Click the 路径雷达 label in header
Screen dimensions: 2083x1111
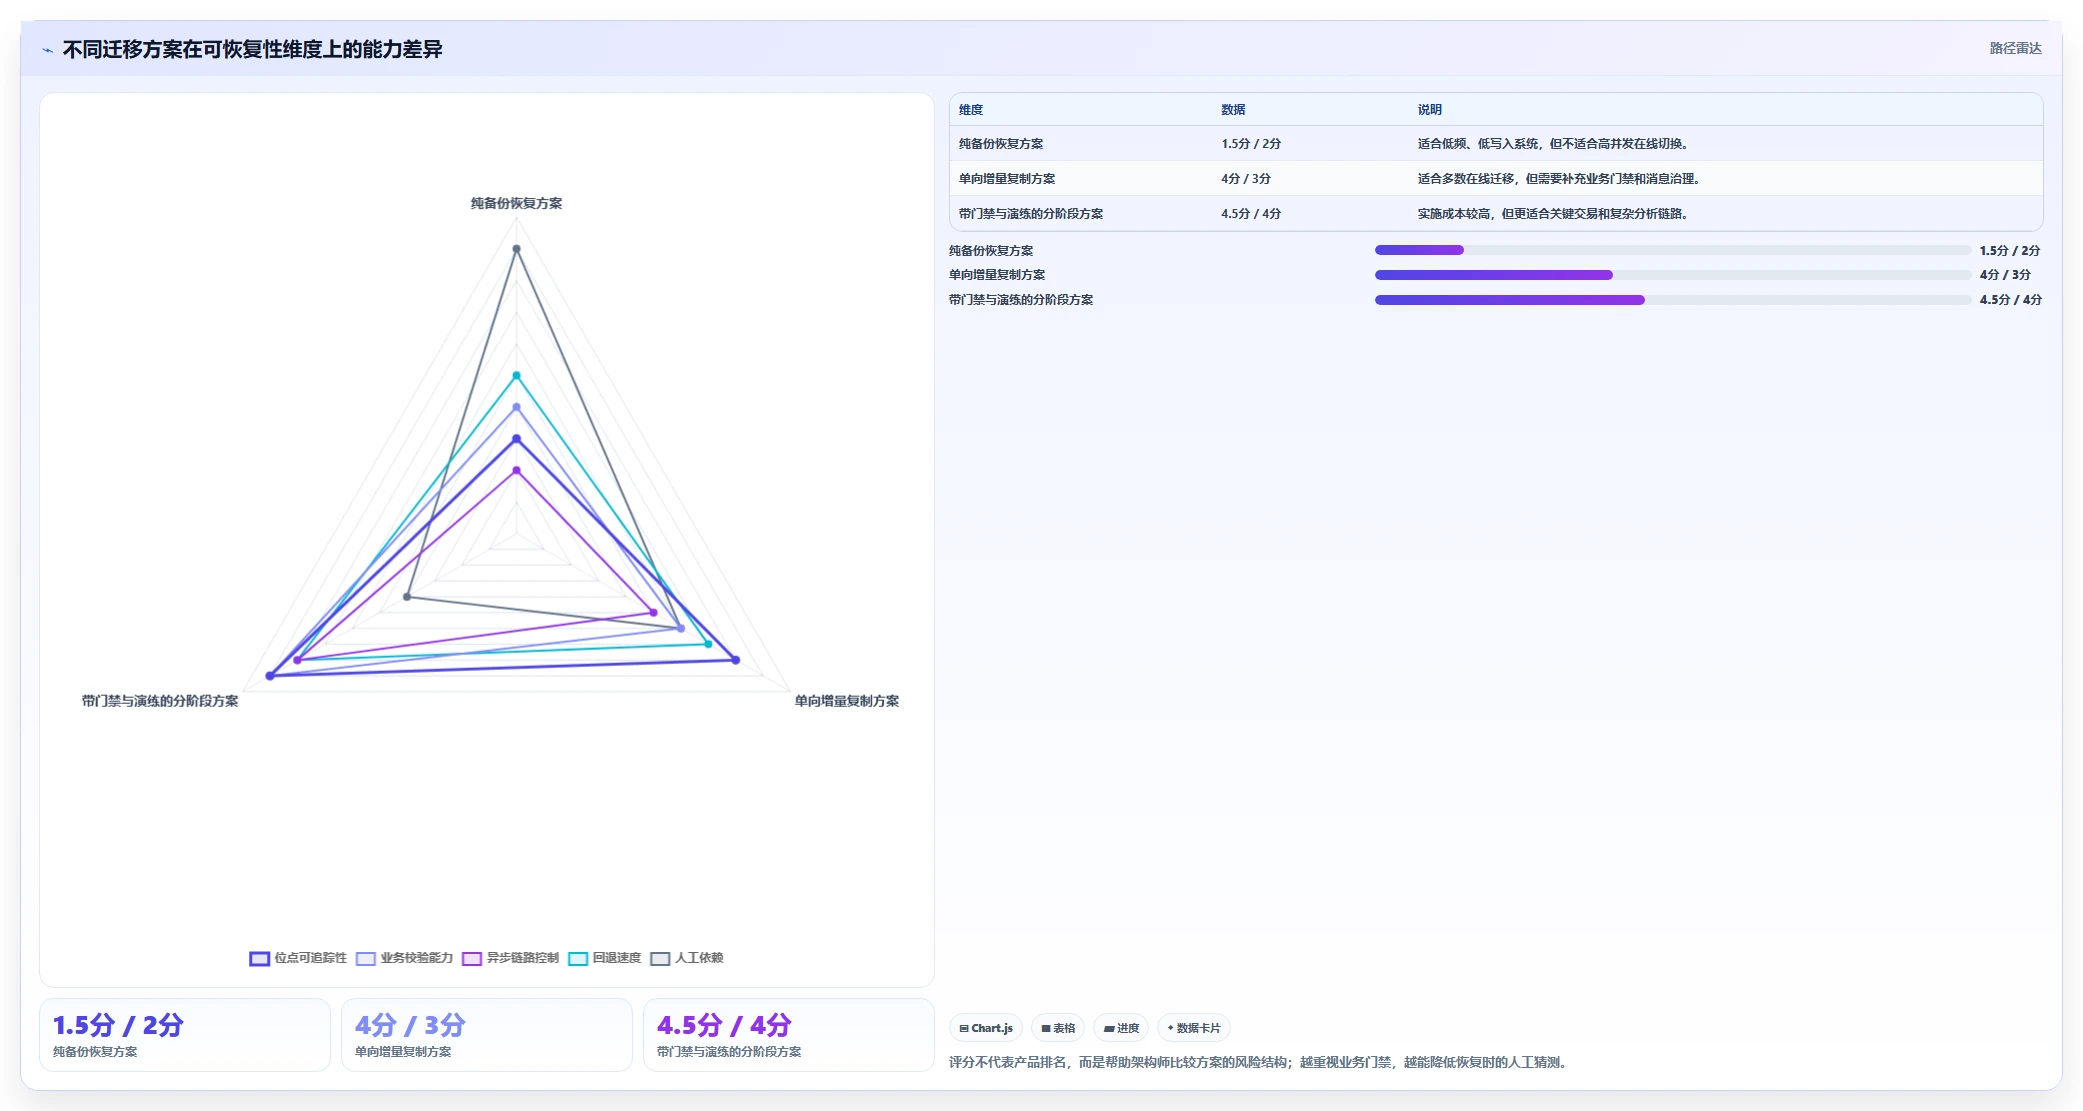pyautogui.click(x=2015, y=48)
